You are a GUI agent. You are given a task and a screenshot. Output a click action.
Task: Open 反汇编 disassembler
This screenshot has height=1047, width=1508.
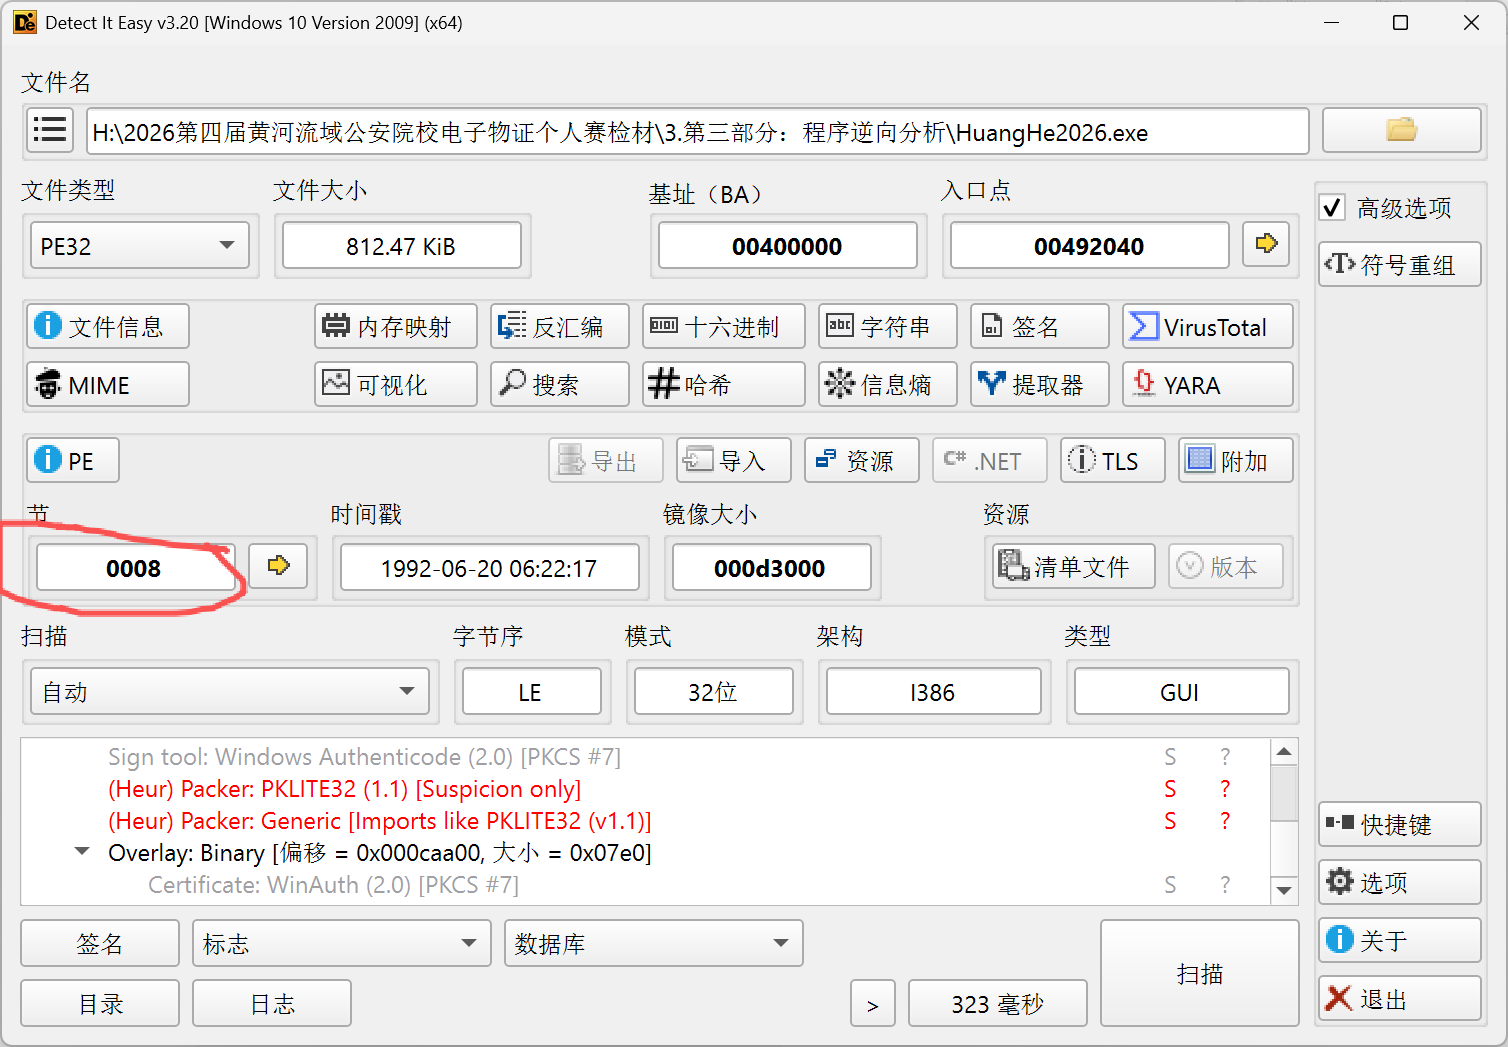click(x=560, y=326)
